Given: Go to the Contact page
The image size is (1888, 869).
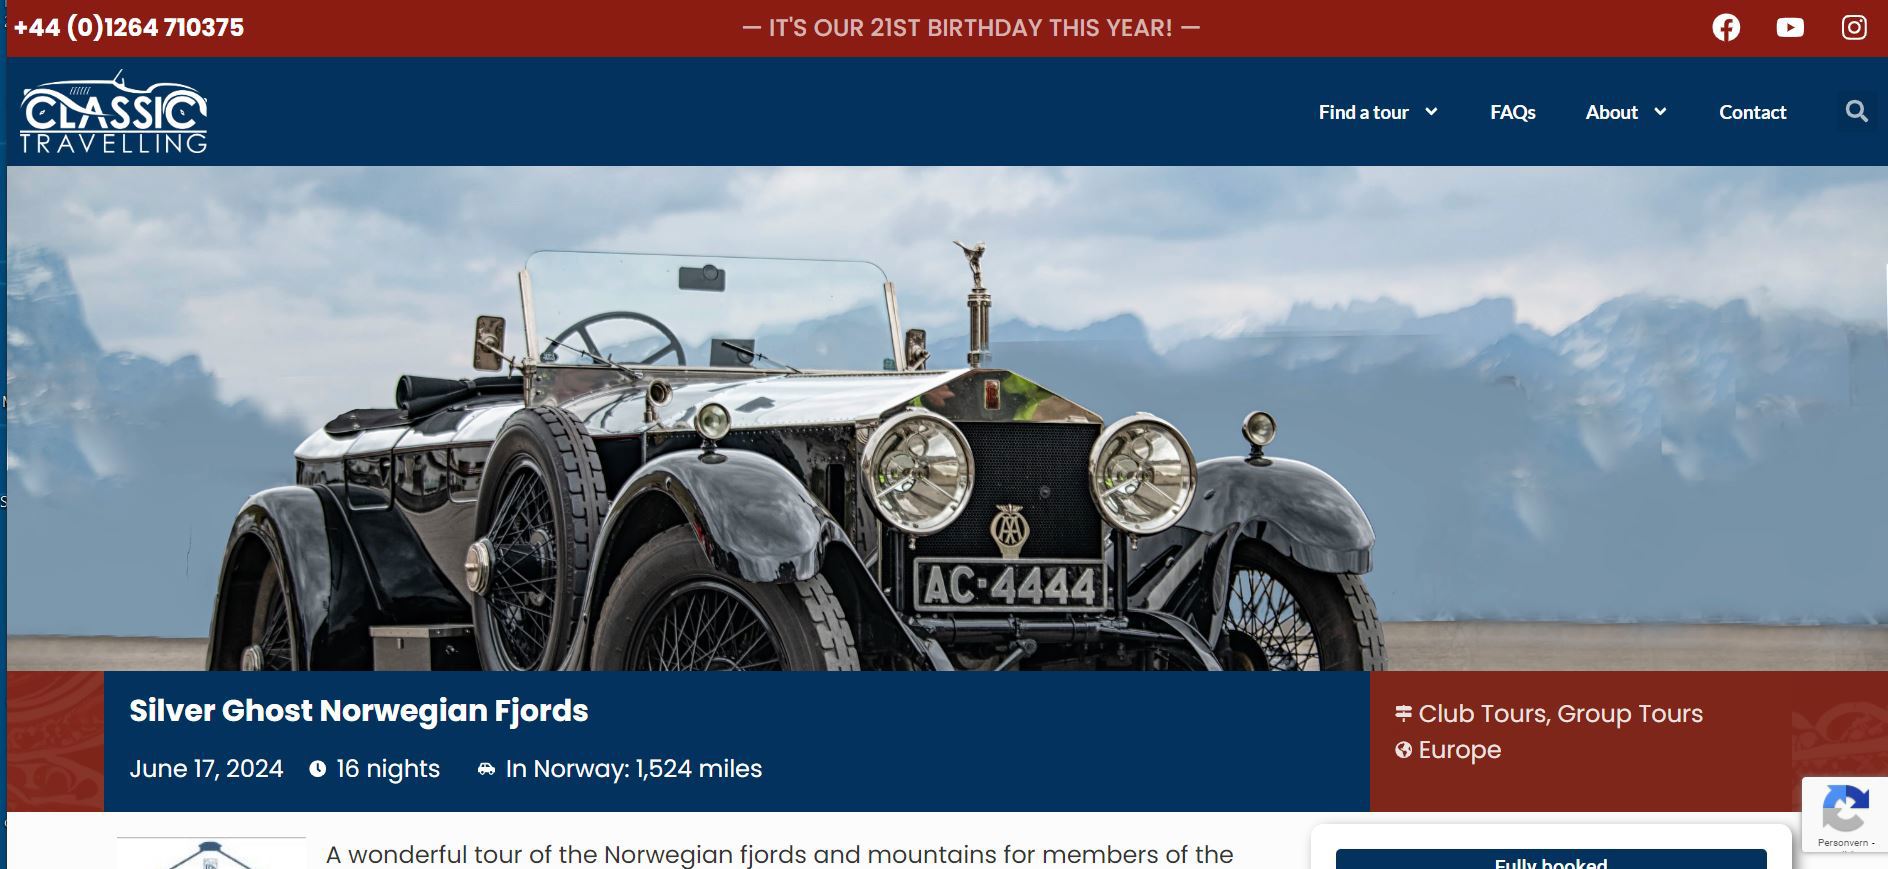Looking at the screenshot, I should [x=1752, y=112].
